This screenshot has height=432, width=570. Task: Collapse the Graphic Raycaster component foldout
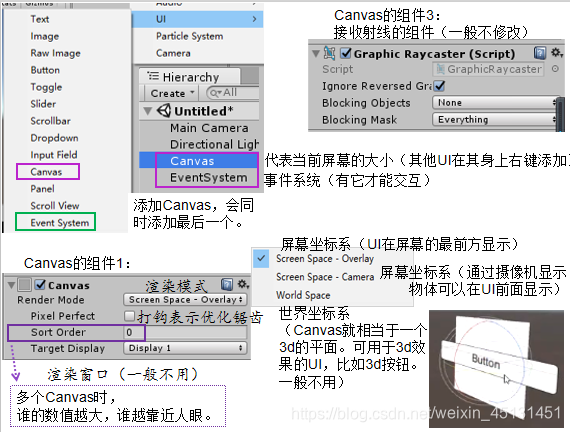pos(316,53)
